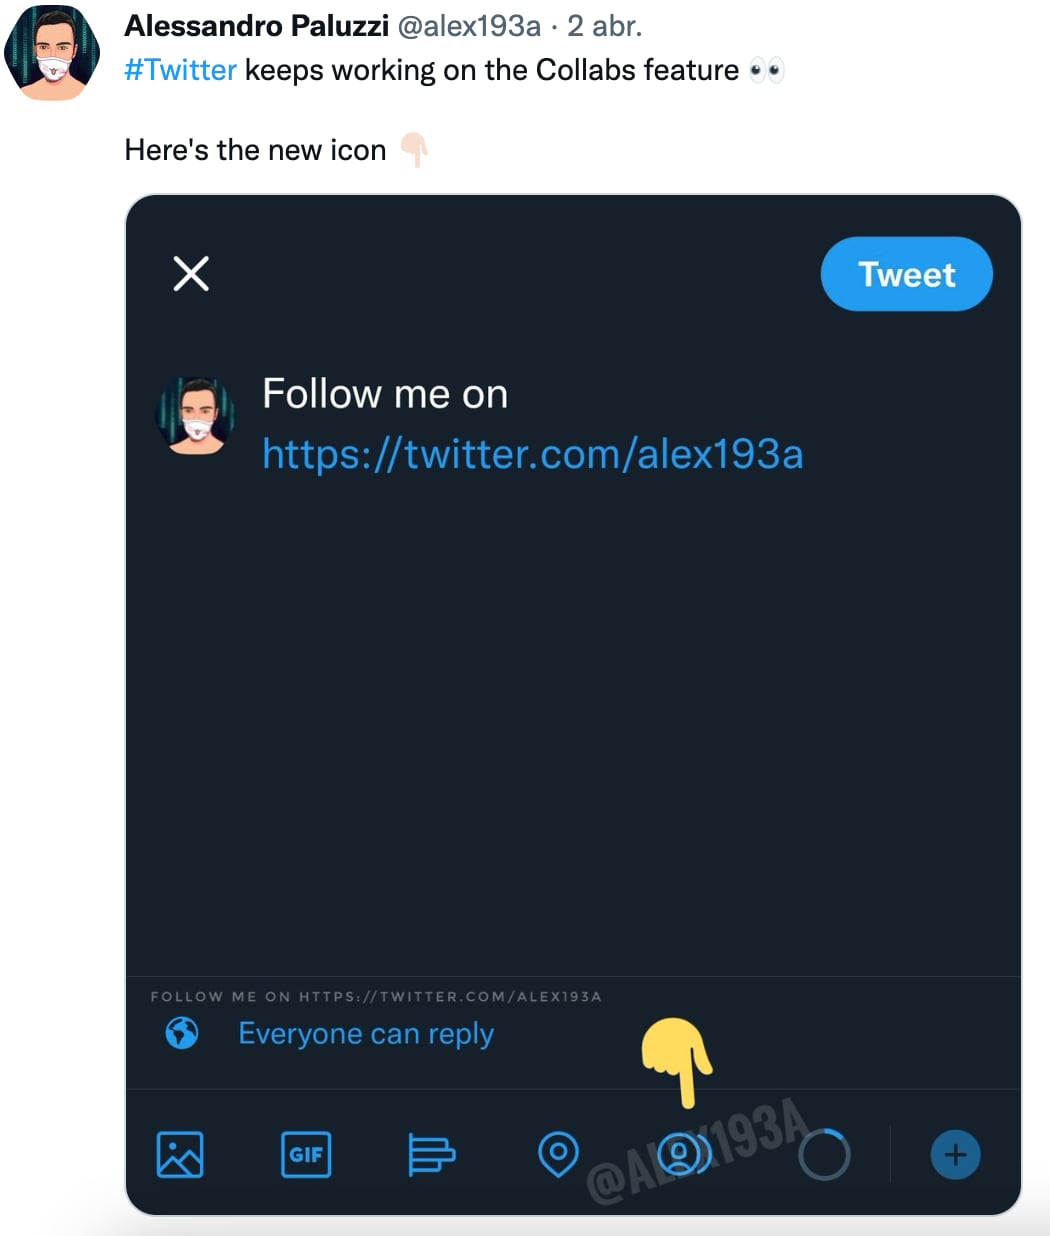This screenshot has height=1236, width=1050.
Task: Create a poll using the poll icon
Action: 432,1155
